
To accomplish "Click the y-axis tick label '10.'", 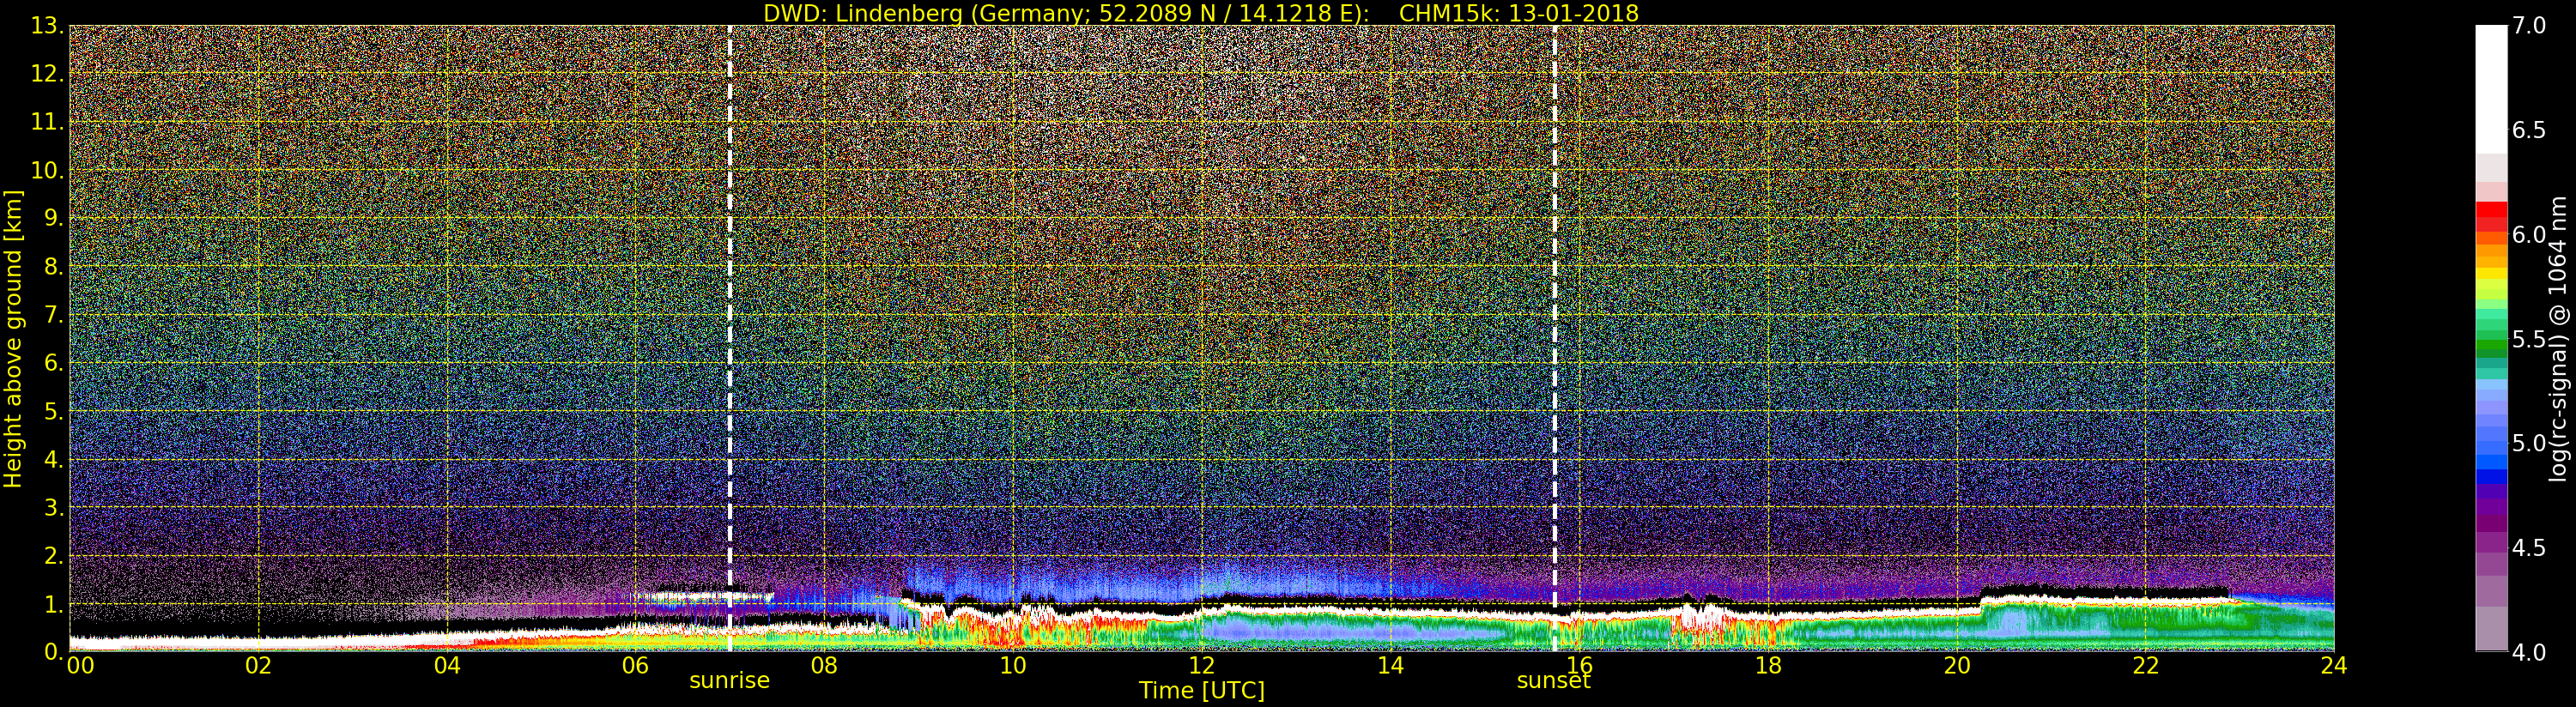I will click(47, 170).
